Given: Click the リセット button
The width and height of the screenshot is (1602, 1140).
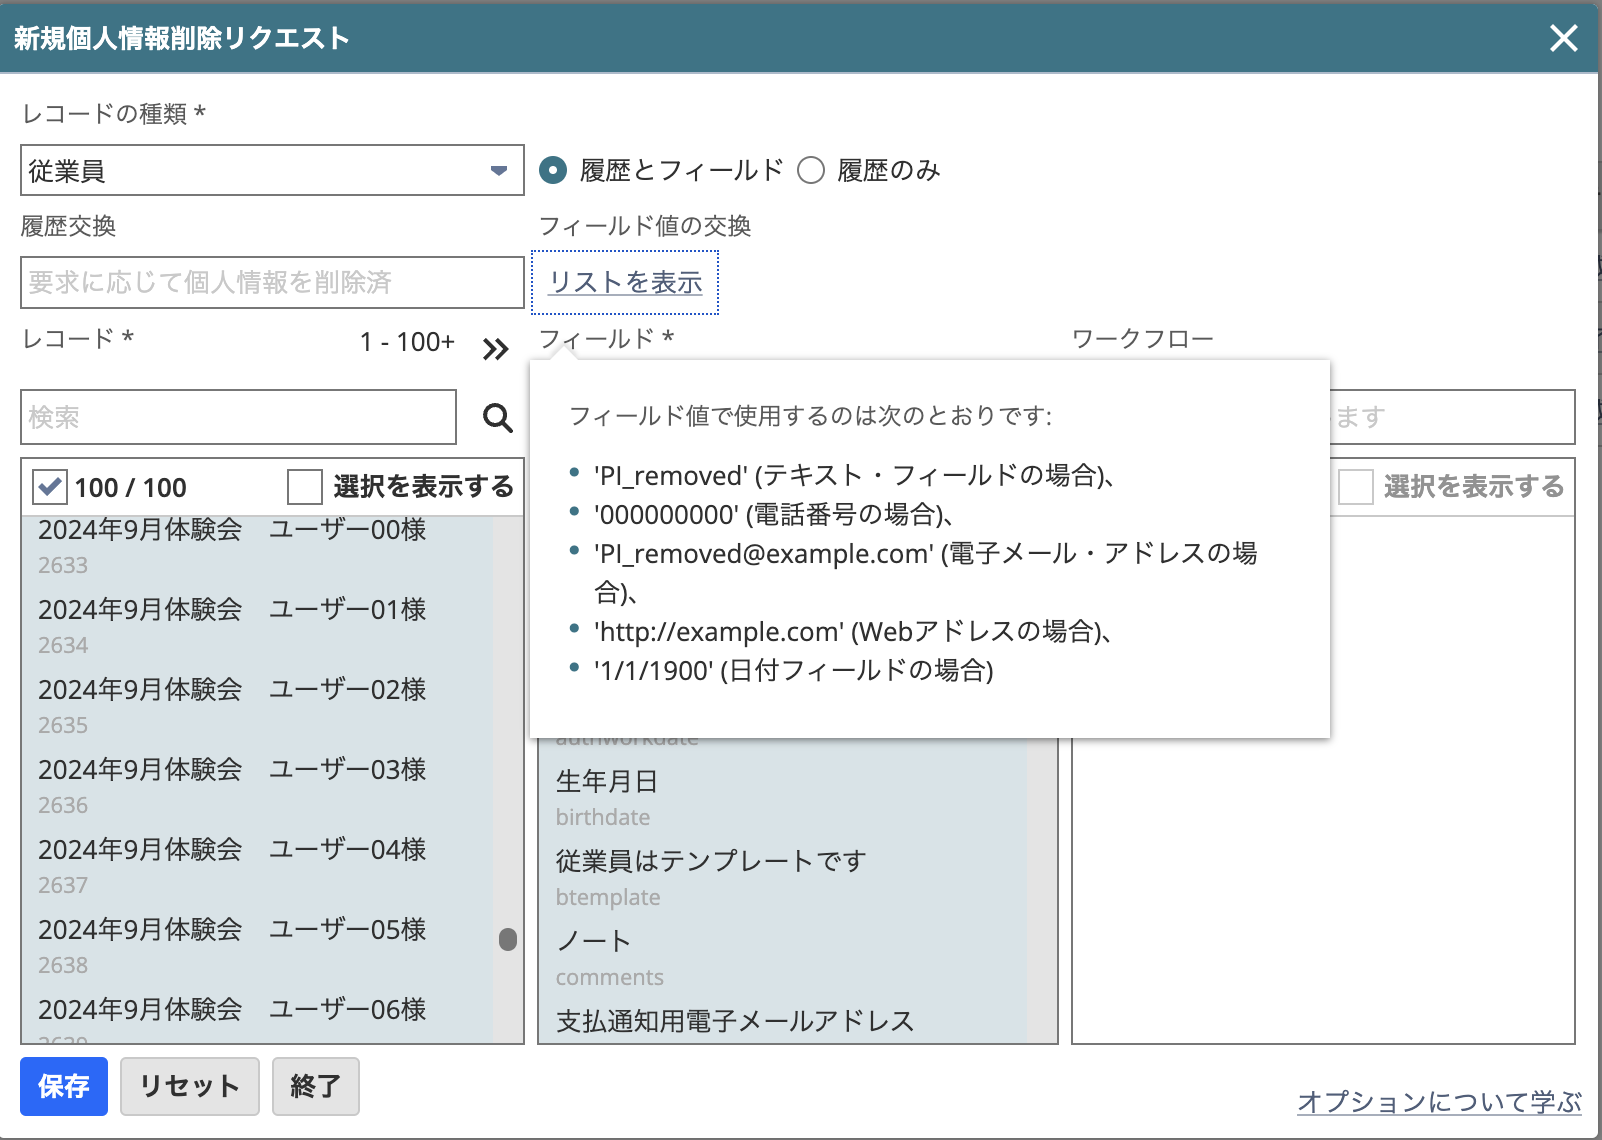Looking at the screenshot, I should pos(189,1087).
